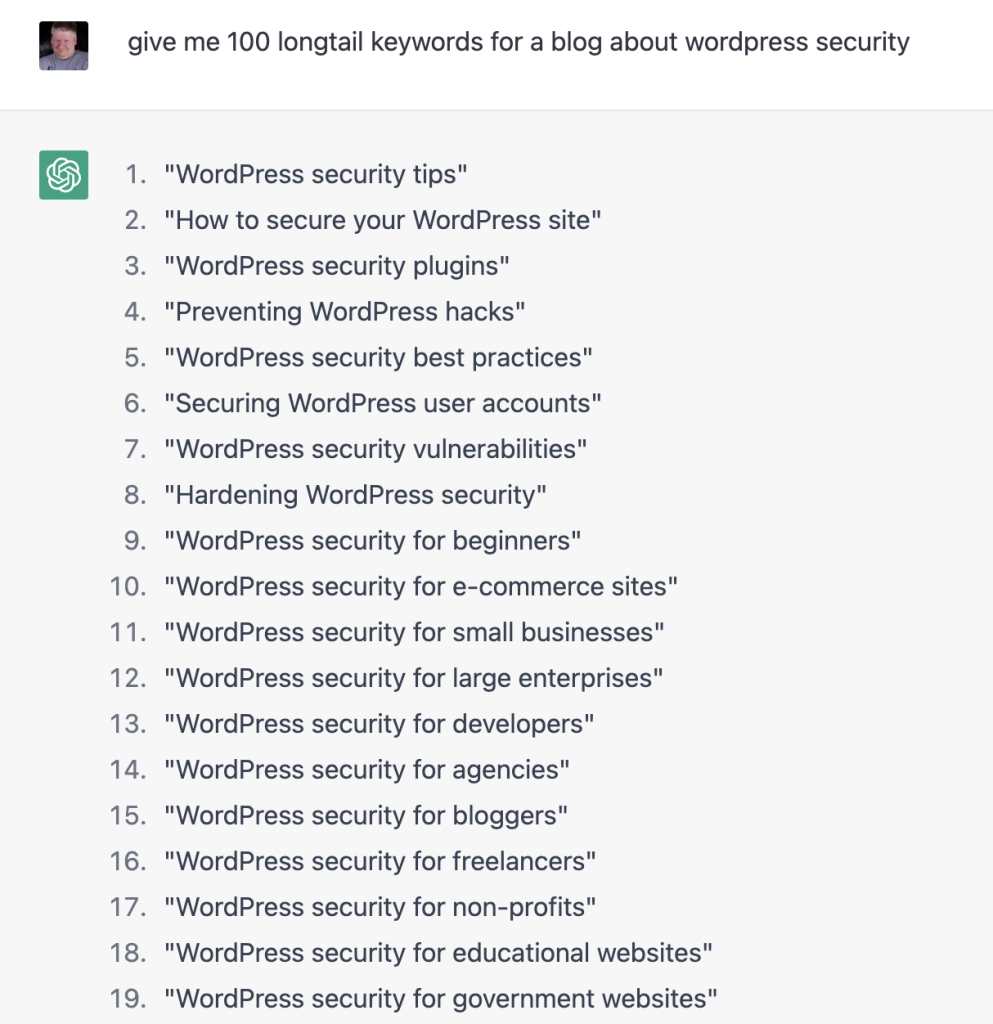Click "WordPress security for beginners" entry

tap(373, 541)
